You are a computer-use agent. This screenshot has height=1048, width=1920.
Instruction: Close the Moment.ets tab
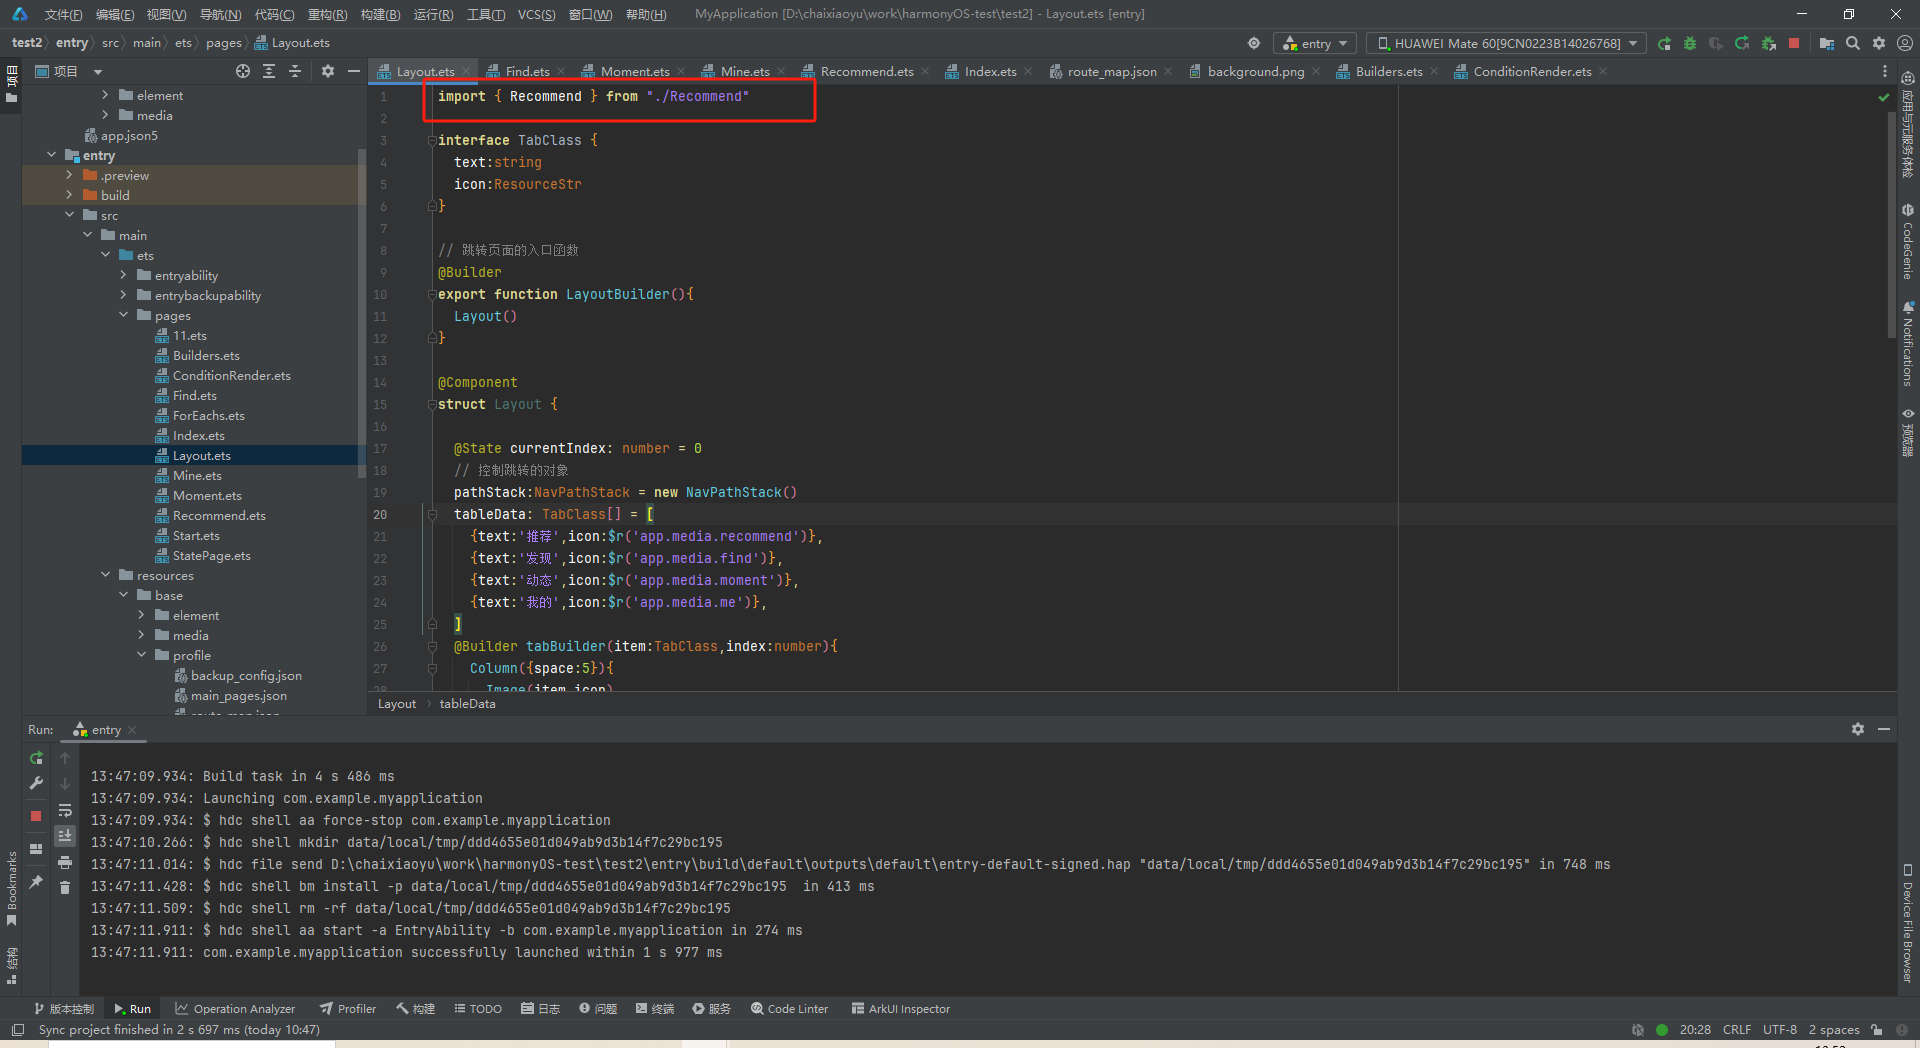[681, 71]
